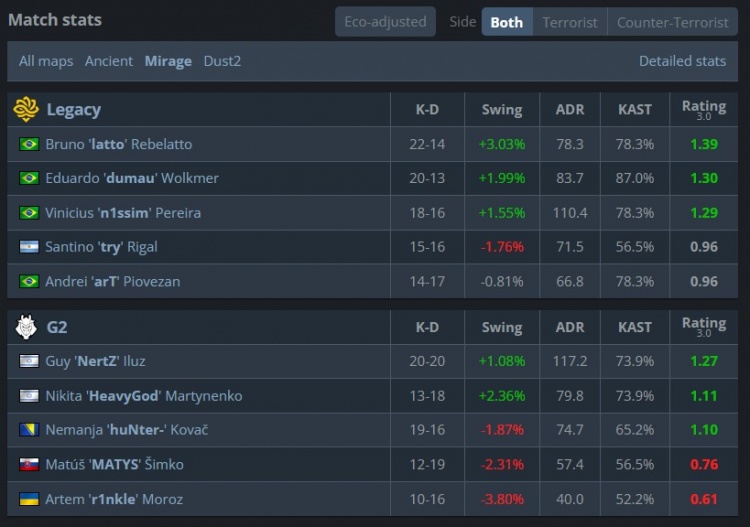Viewport: 750px width, 527px height.
Task: Click Brazil flag beside n1ssim
Action: 29,213
